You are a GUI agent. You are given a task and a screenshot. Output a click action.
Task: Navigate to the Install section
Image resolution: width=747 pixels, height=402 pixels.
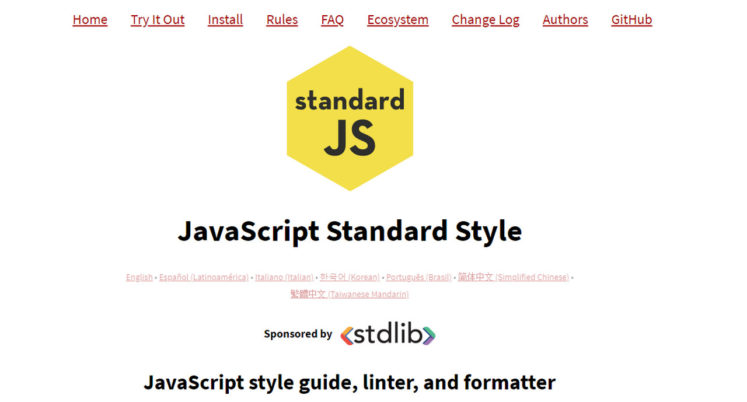[225, 20]
